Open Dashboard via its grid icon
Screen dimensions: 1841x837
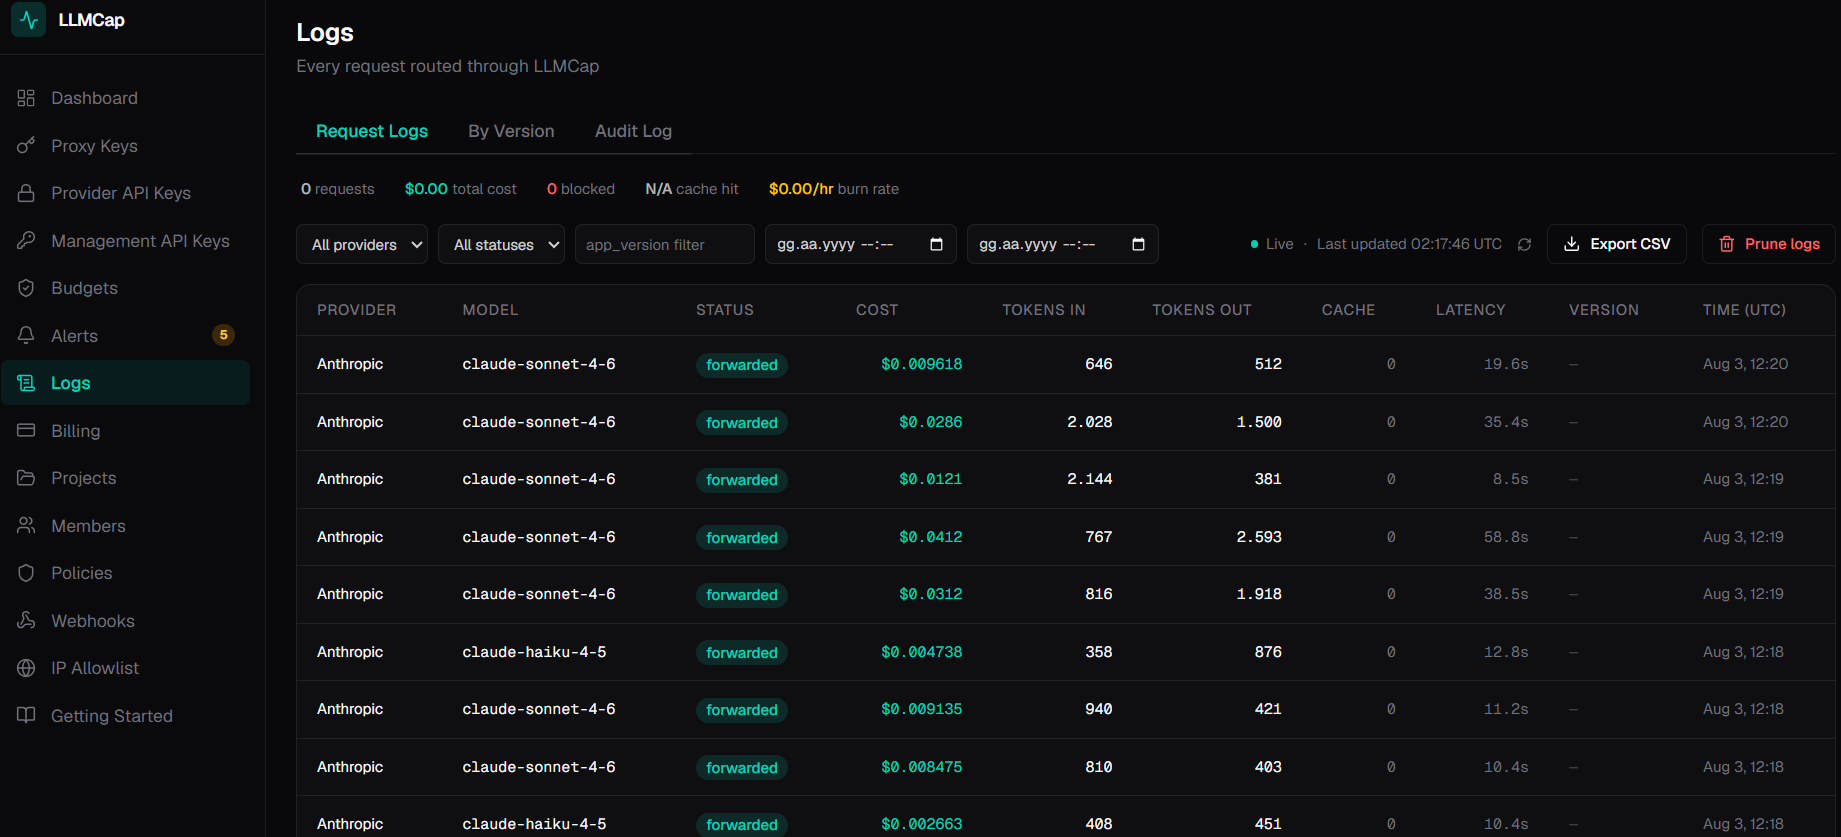pos(26,98)
